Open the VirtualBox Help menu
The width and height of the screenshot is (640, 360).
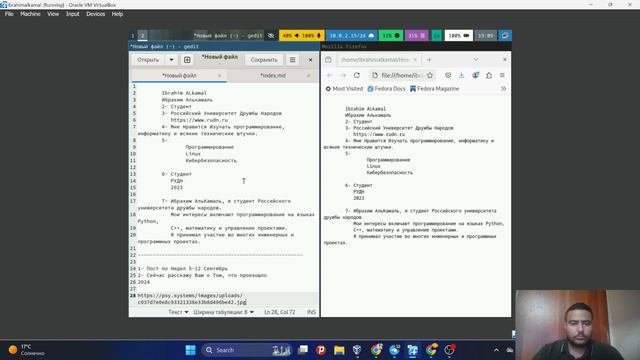tap(117, 14)
